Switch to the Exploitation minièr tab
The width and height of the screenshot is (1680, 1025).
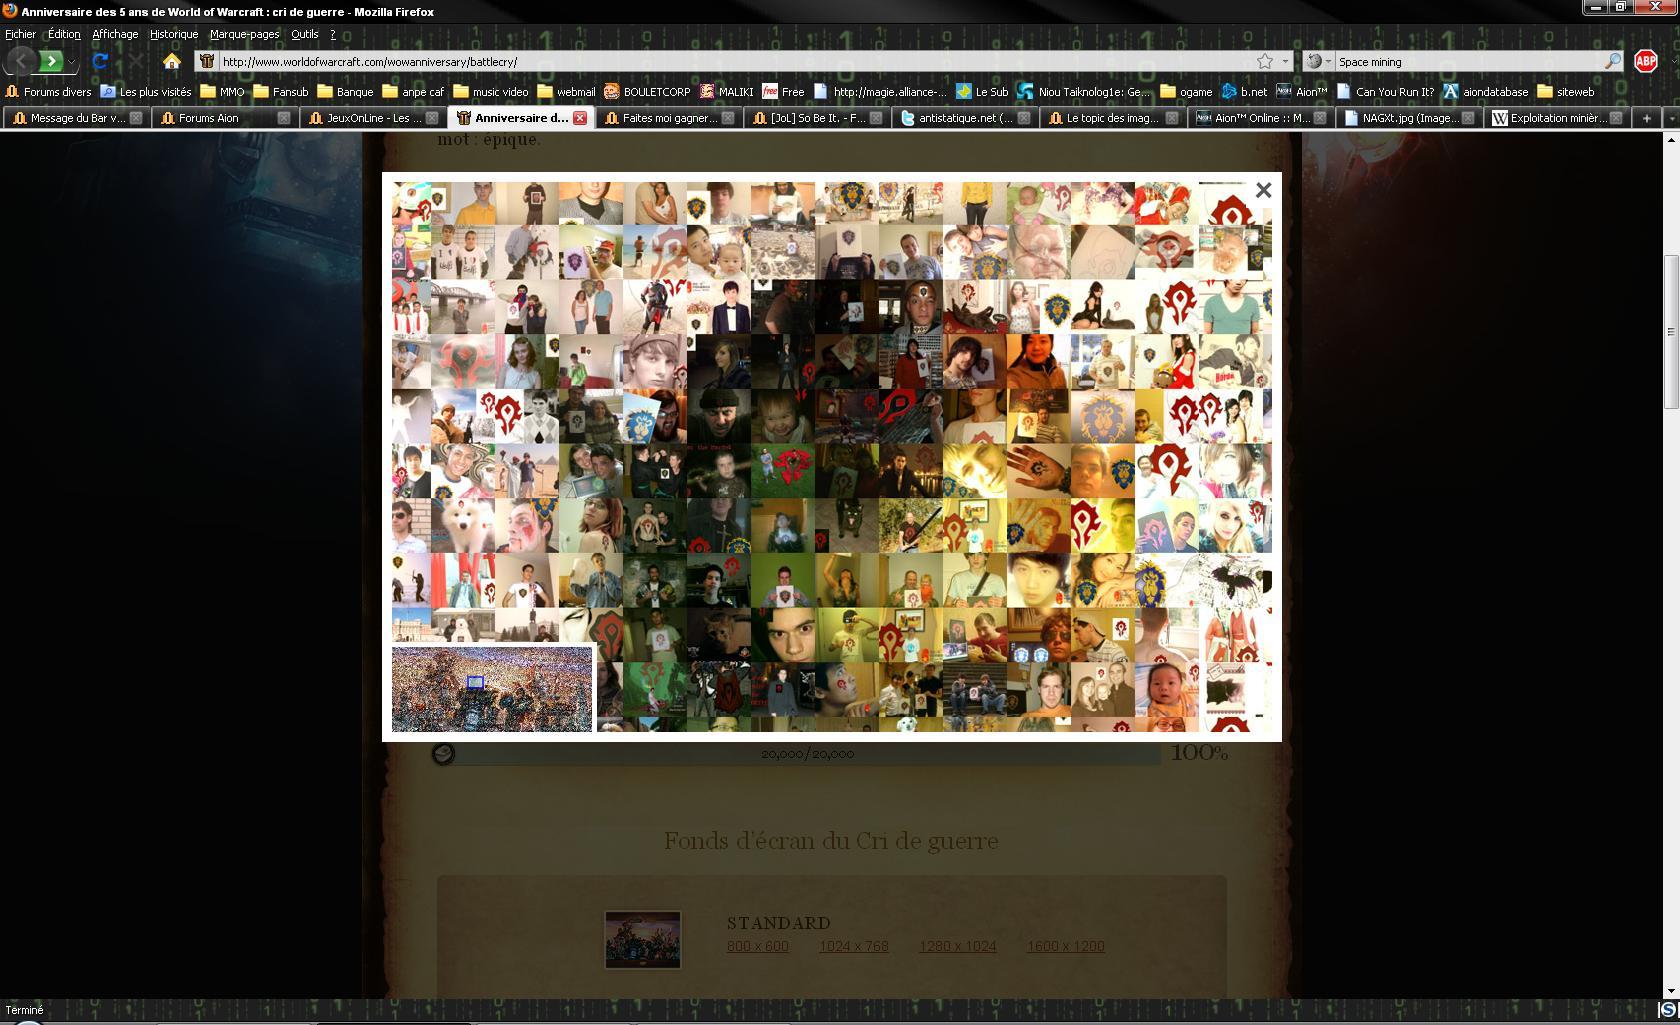1557,118
